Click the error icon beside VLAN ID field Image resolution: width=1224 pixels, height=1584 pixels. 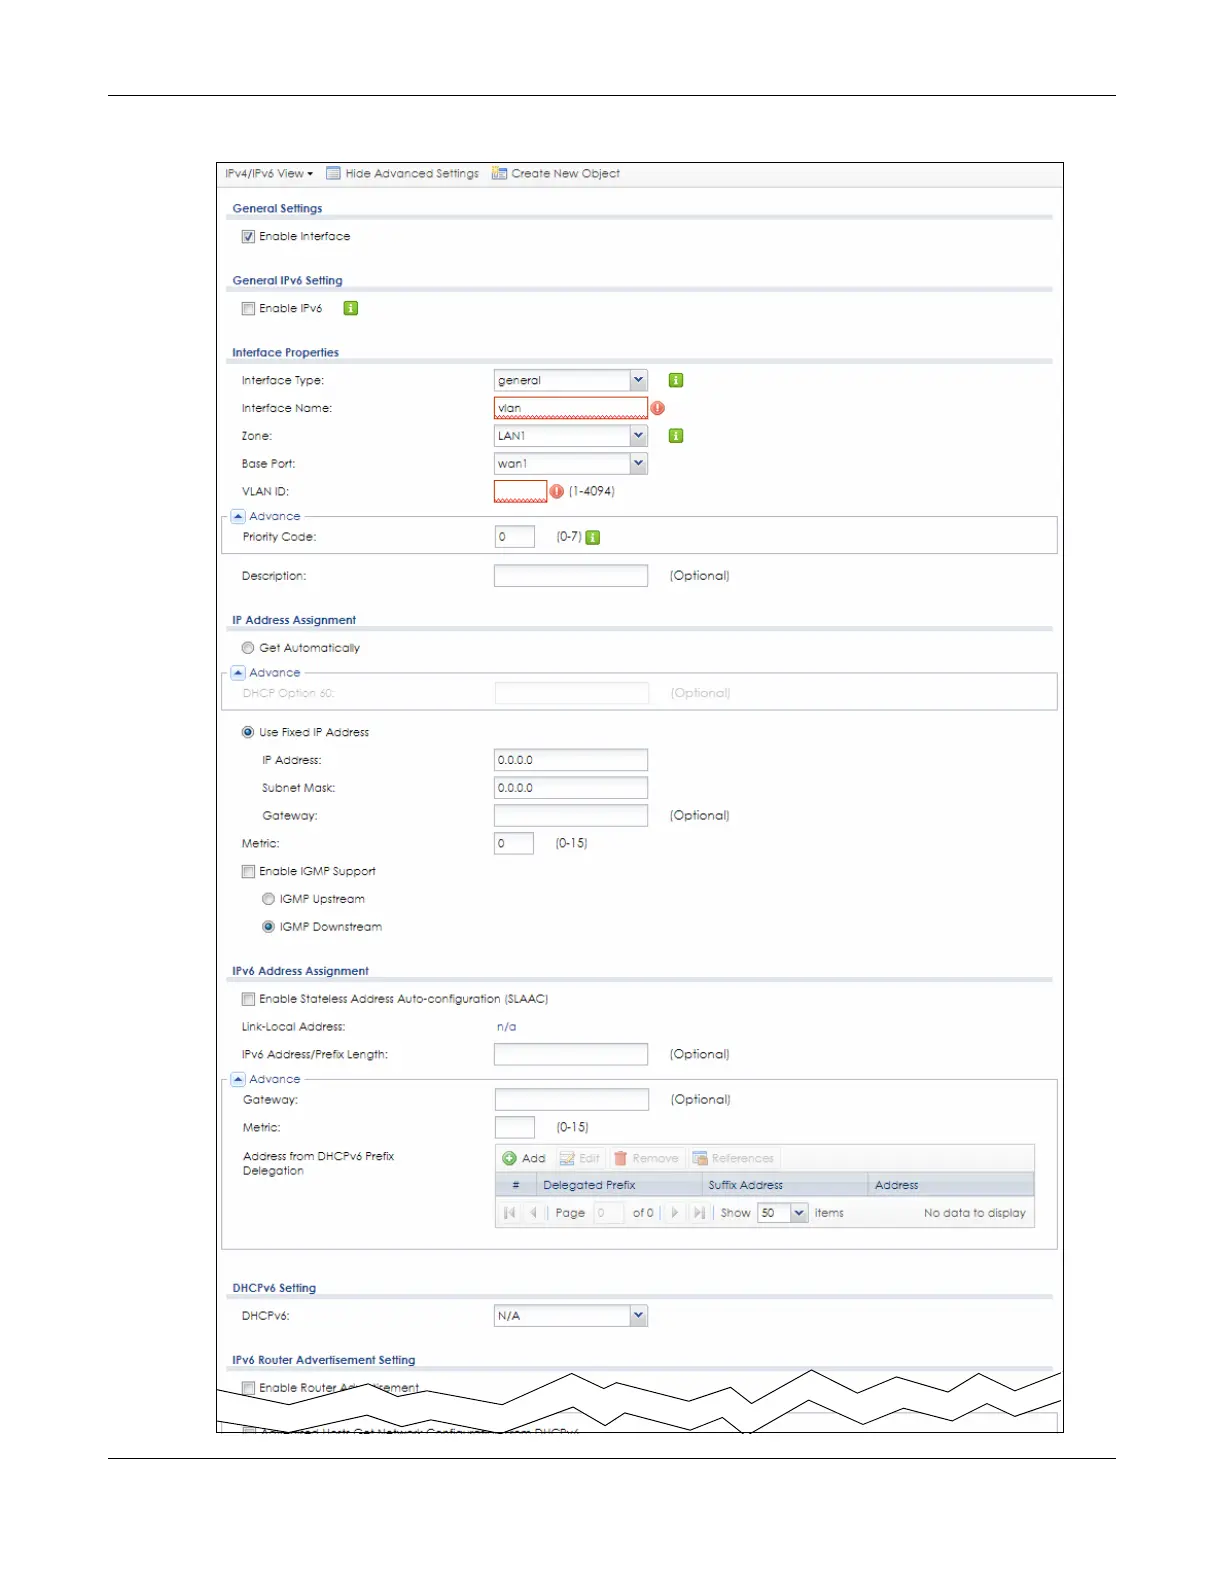tap(557, 492)
